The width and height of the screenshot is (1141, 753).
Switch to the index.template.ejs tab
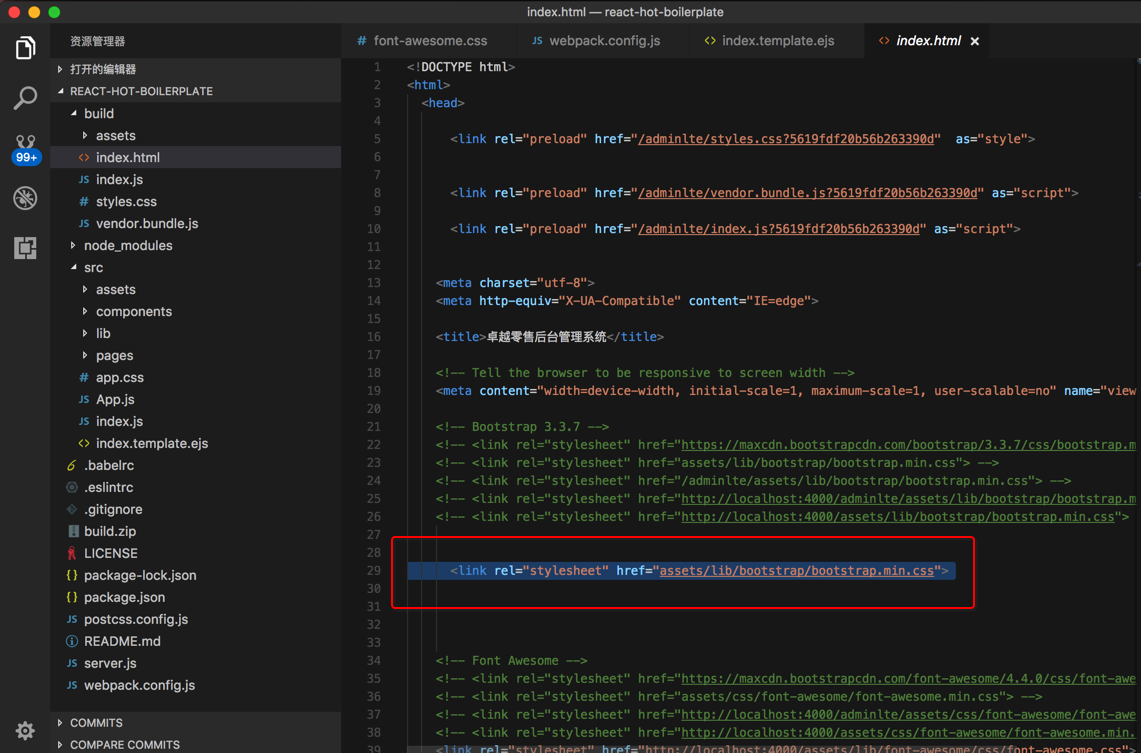[777, 41]
